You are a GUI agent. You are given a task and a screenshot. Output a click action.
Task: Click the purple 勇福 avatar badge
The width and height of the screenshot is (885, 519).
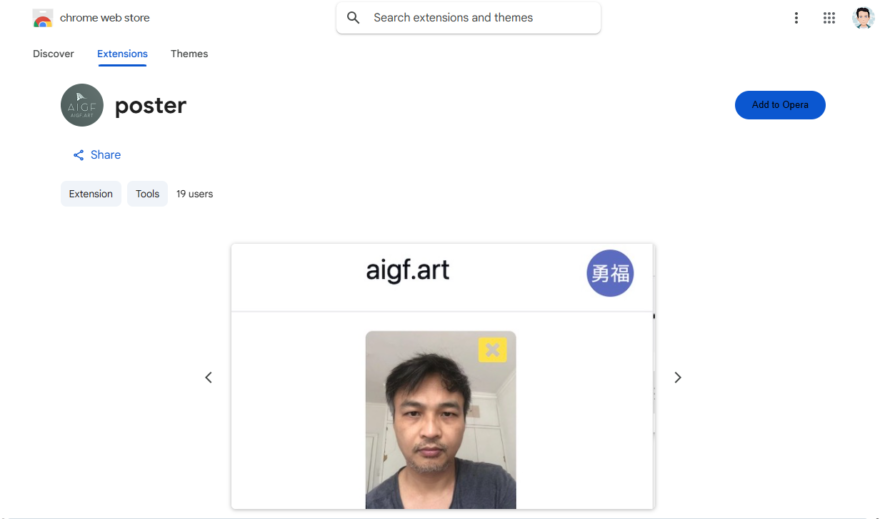click(610, 274)
